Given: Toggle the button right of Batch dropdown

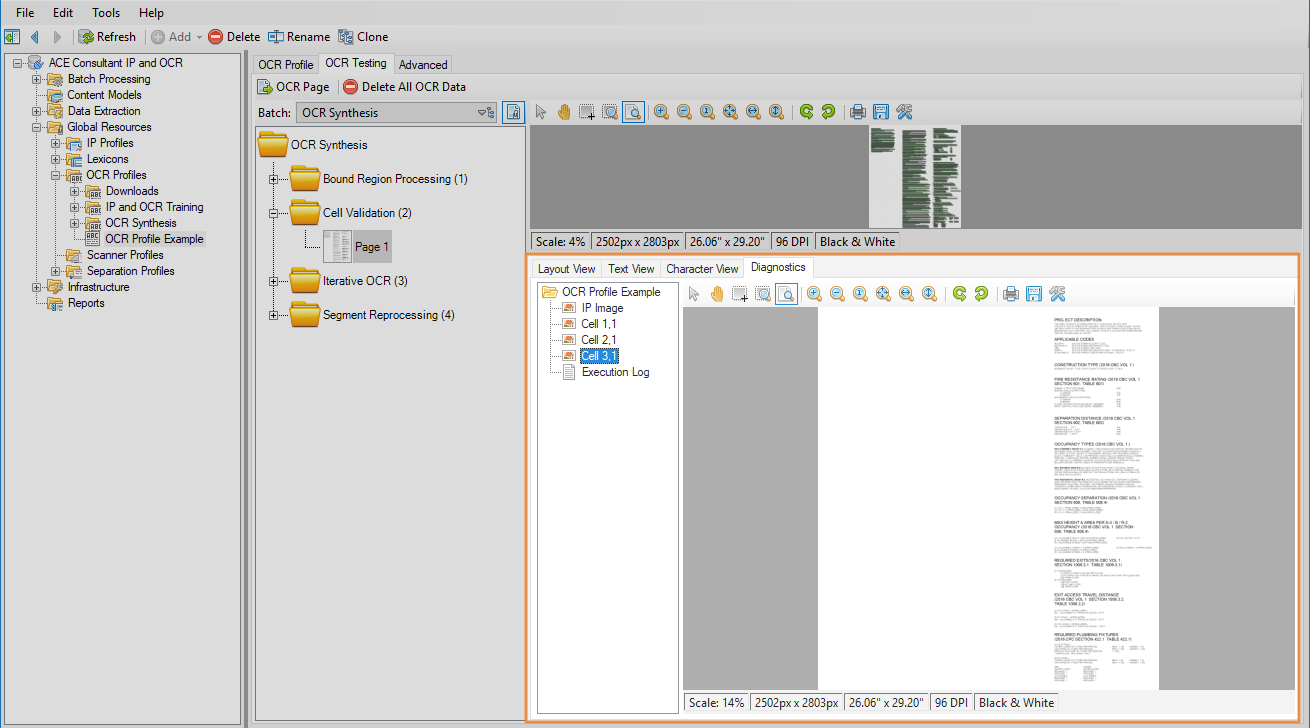Looking at the screenshot, I should tap(513, 113).
